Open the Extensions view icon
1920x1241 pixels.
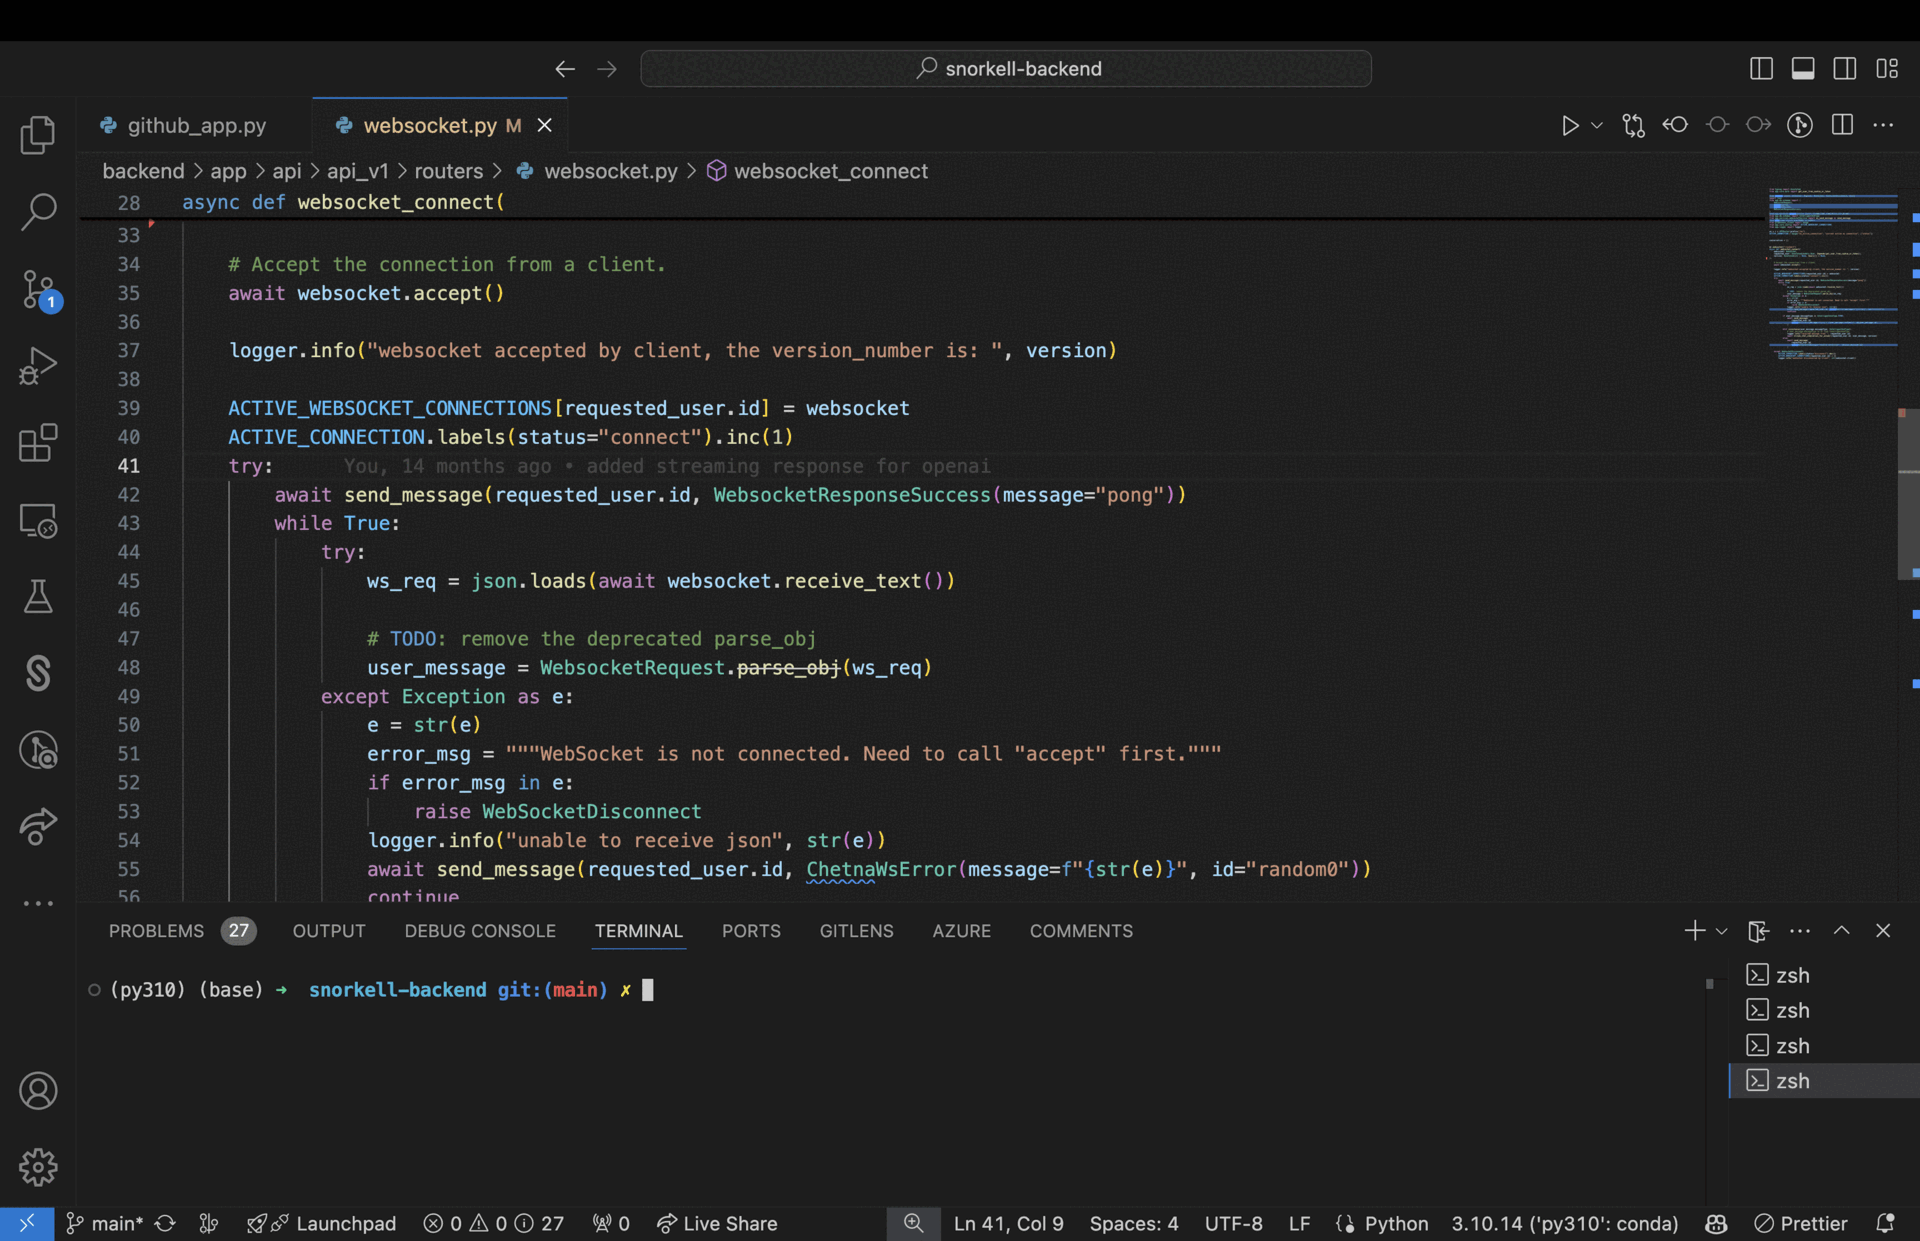tap(38, 443)
